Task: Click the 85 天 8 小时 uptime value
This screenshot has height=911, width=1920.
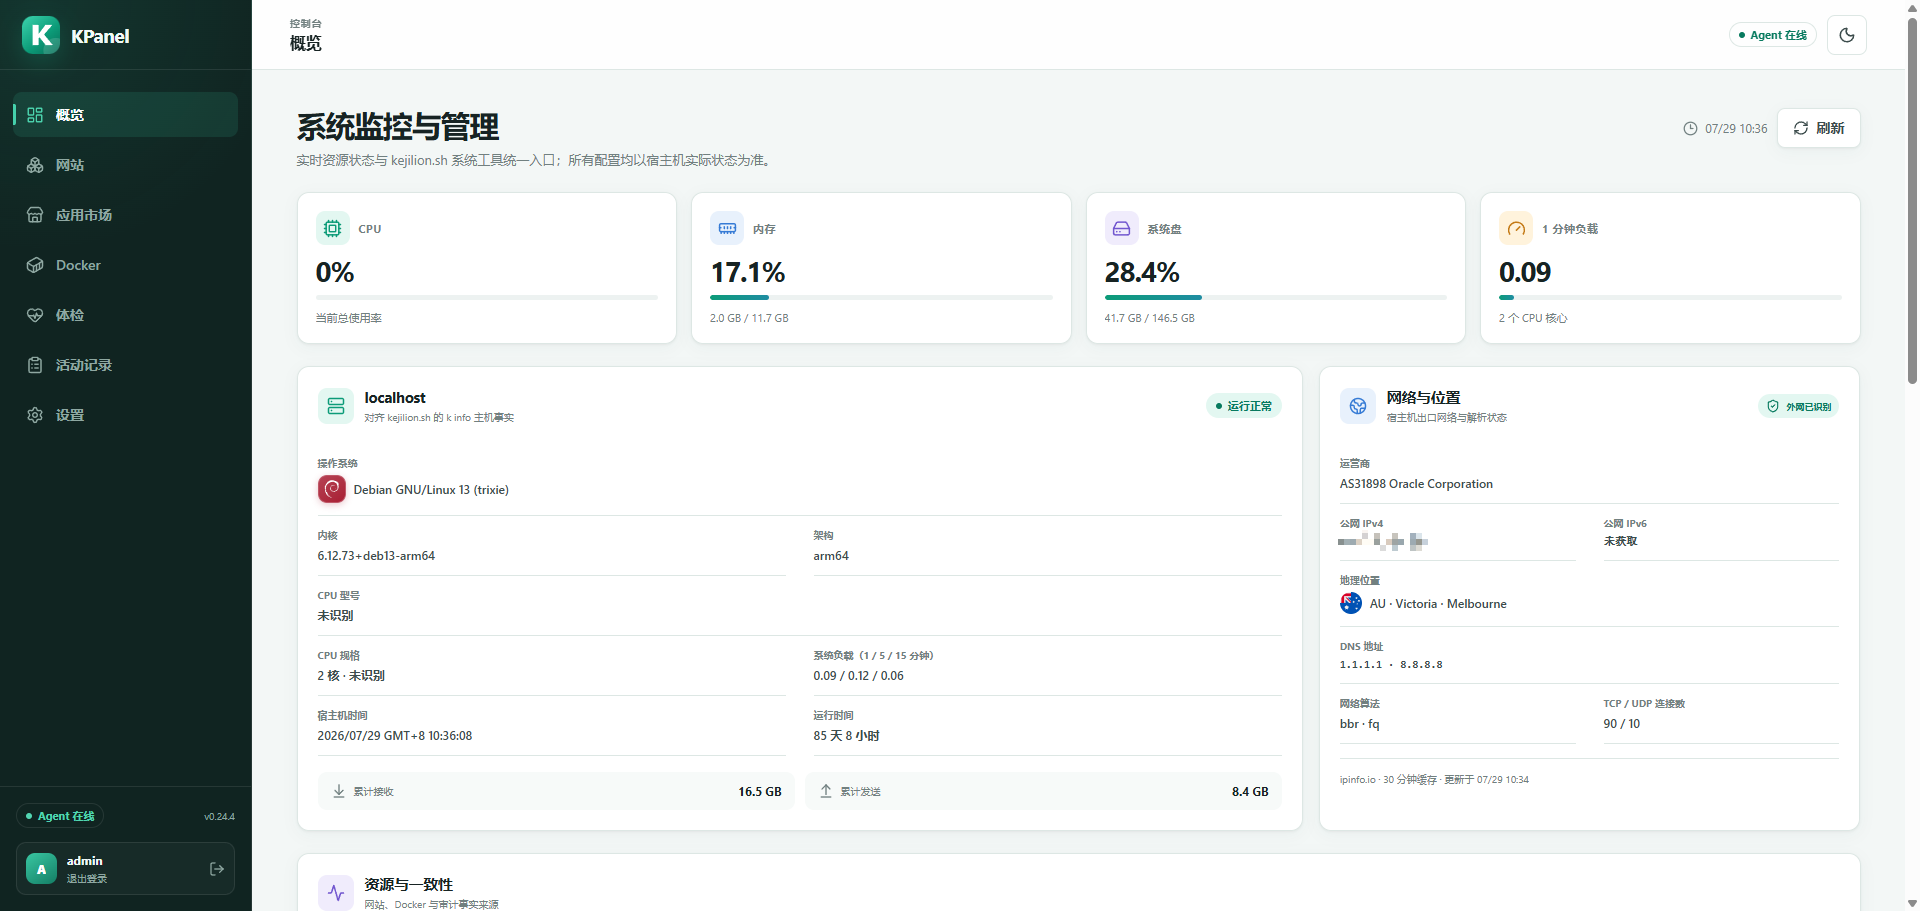Action: [846, 736]
